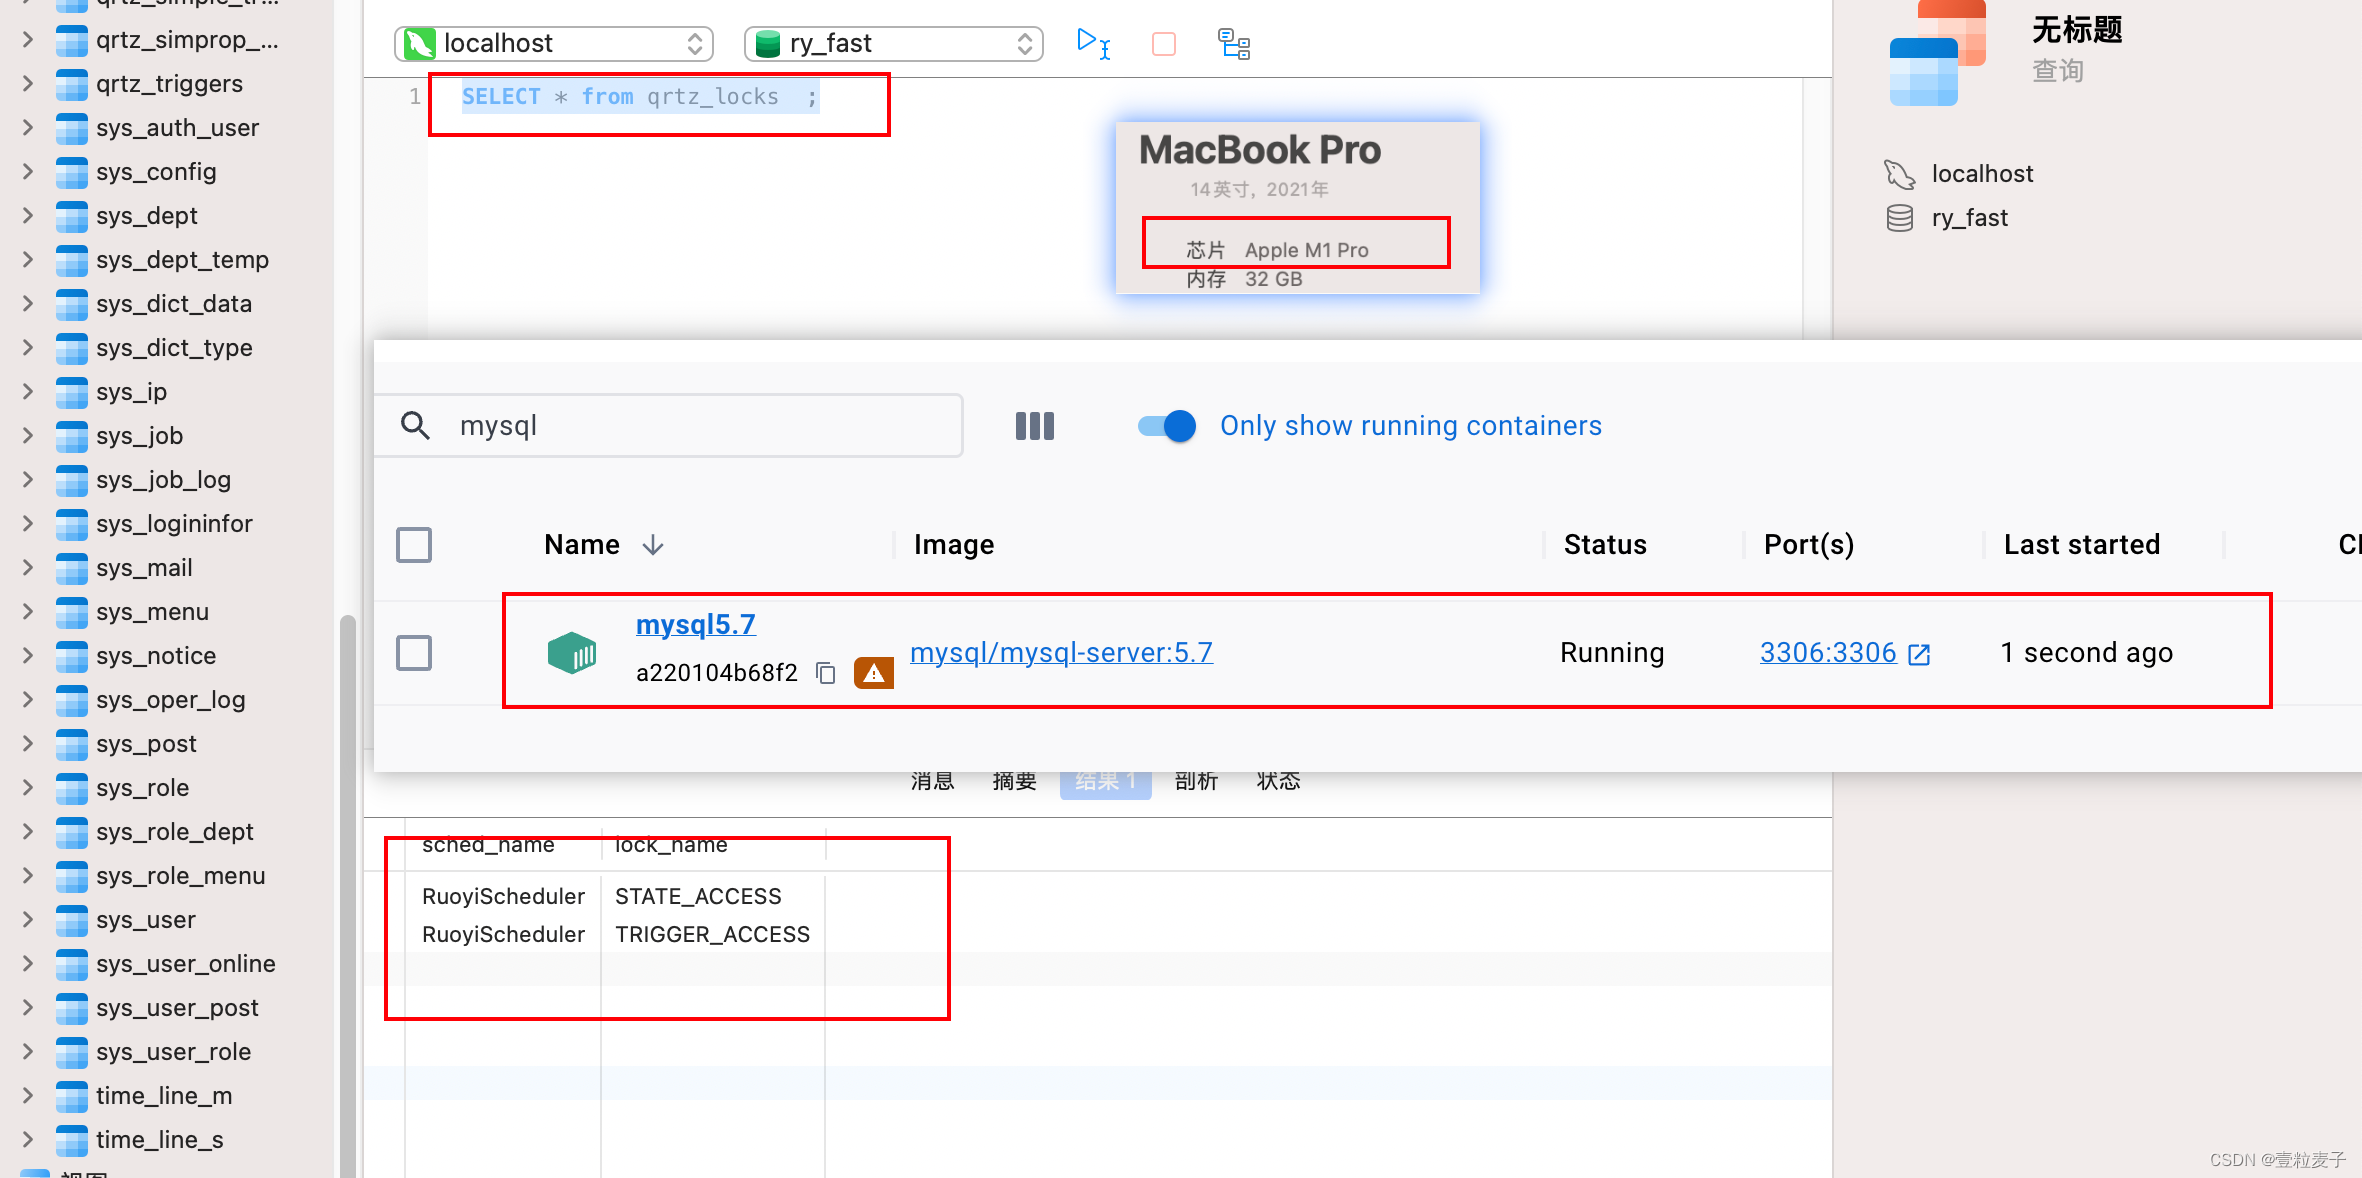Image resolution: width=2362 pixels, height=1178 pixels.
Task: Click the sys_job table icon
Action: 72,436
